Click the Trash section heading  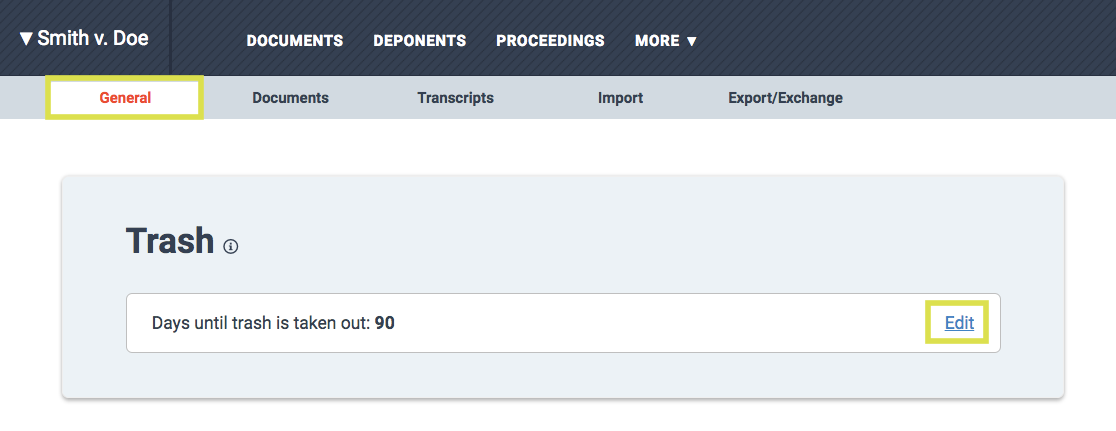pos(170,241)
